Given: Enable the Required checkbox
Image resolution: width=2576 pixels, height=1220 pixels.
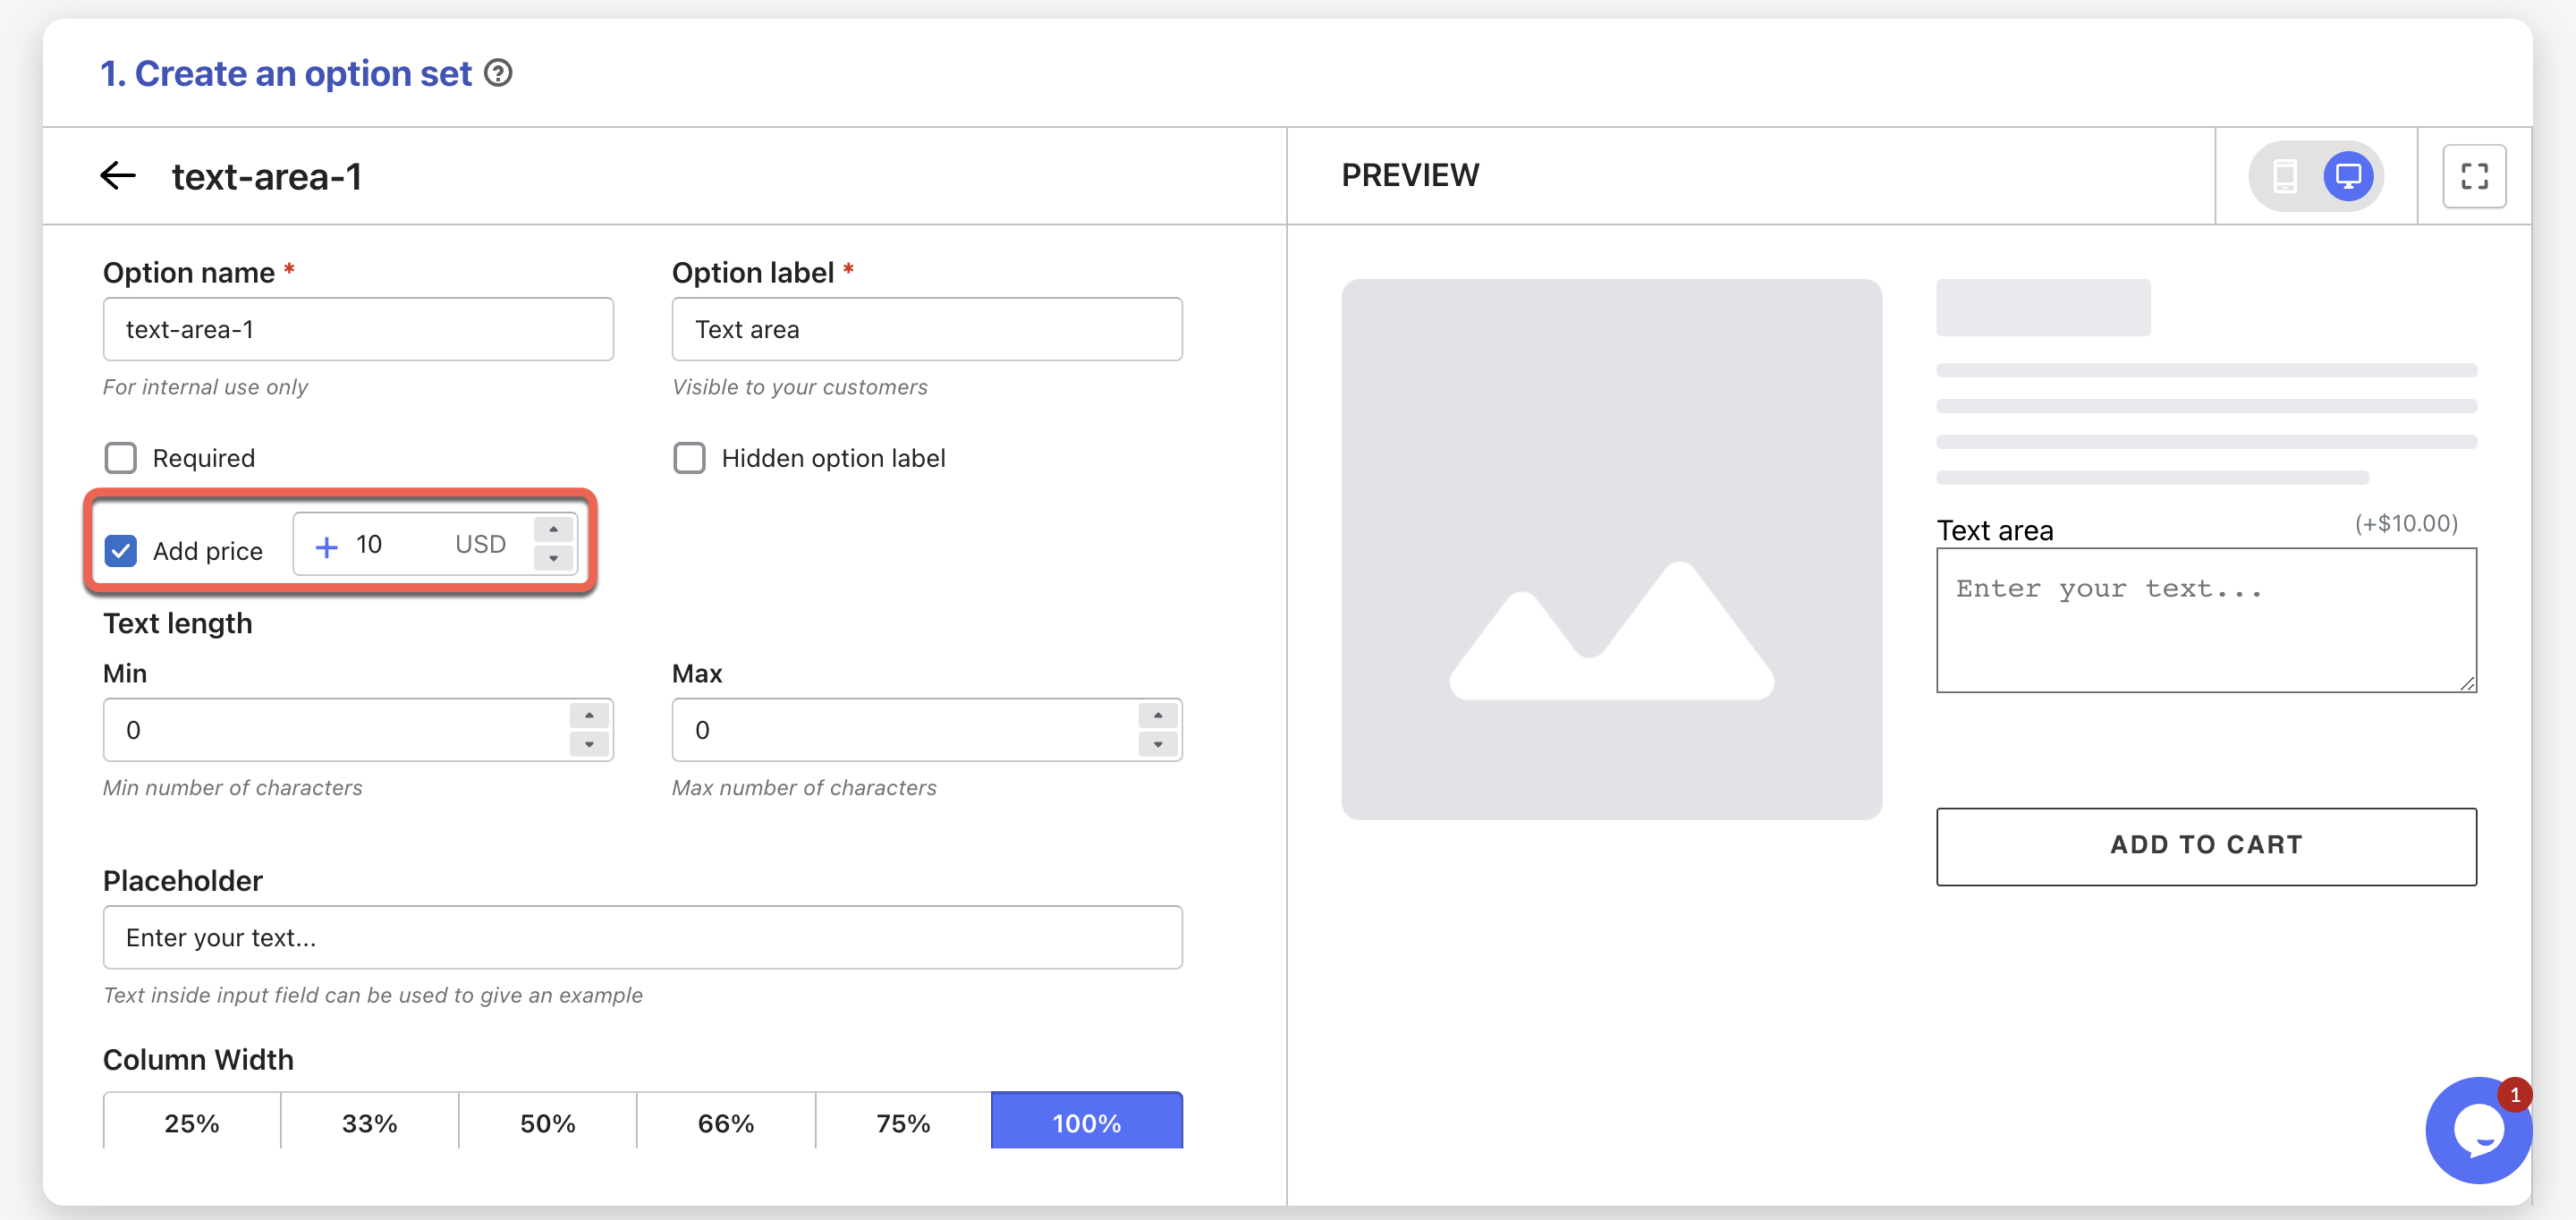Looking at the screenshot, I should click(121, 458).
